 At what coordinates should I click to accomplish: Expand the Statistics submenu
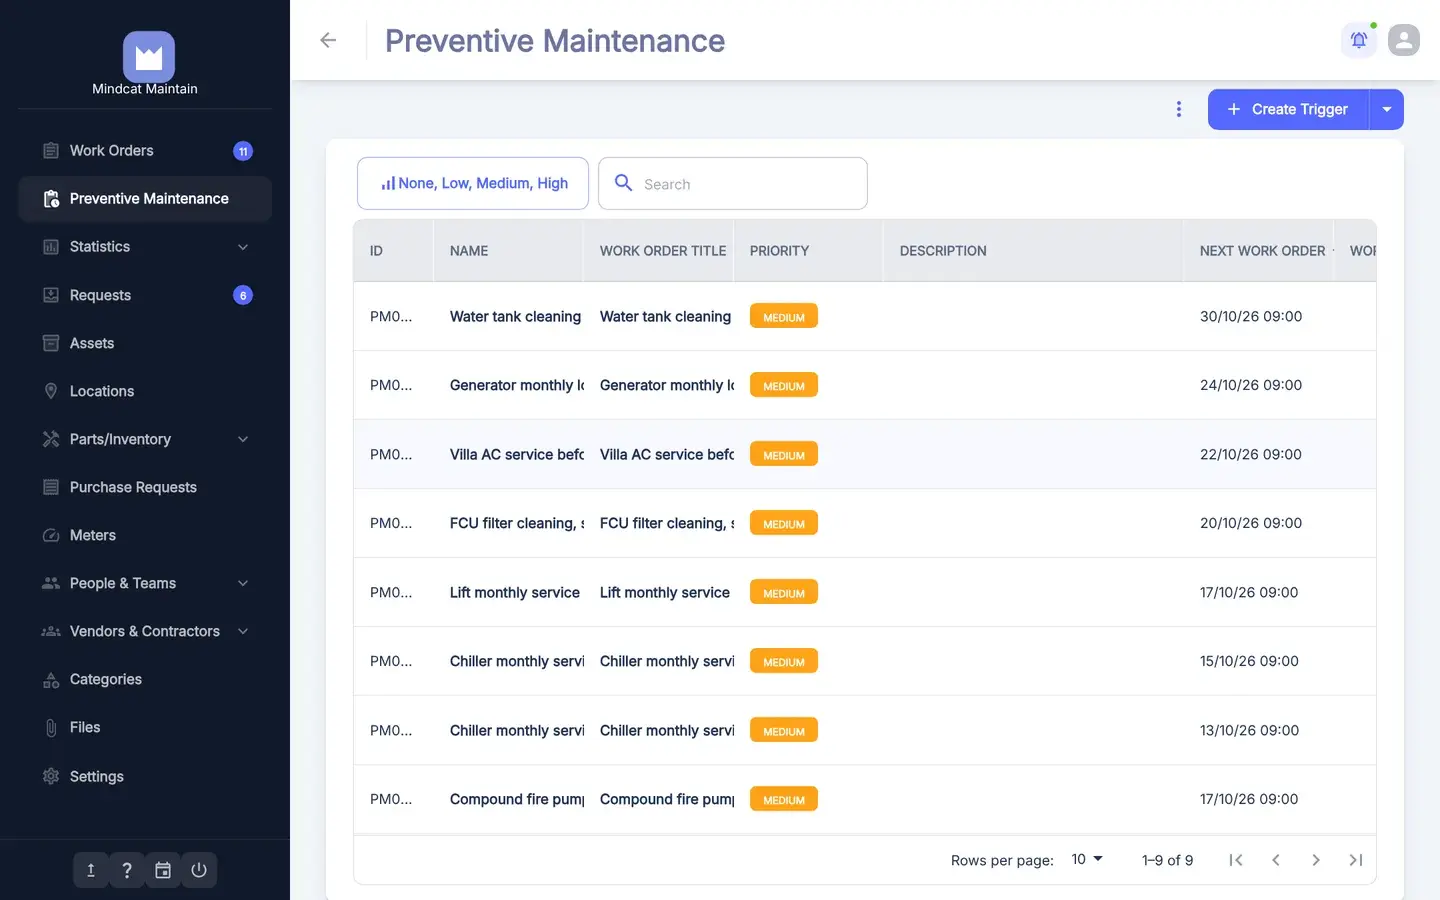pos(243,247)
